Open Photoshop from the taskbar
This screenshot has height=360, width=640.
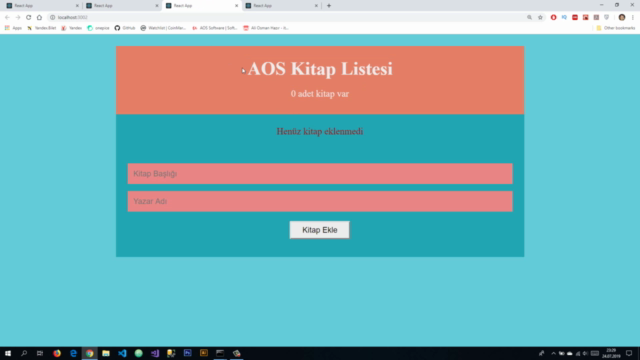pyautogui.click(x=187, y=353)
